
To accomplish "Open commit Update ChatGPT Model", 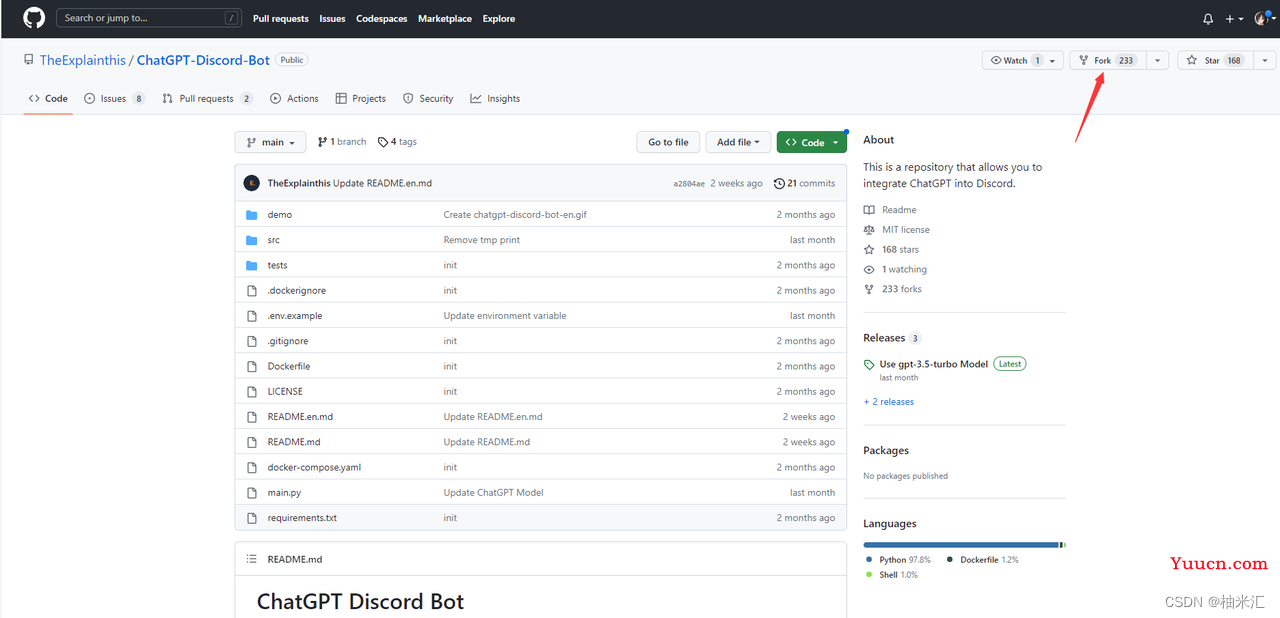I will [493, 492].
